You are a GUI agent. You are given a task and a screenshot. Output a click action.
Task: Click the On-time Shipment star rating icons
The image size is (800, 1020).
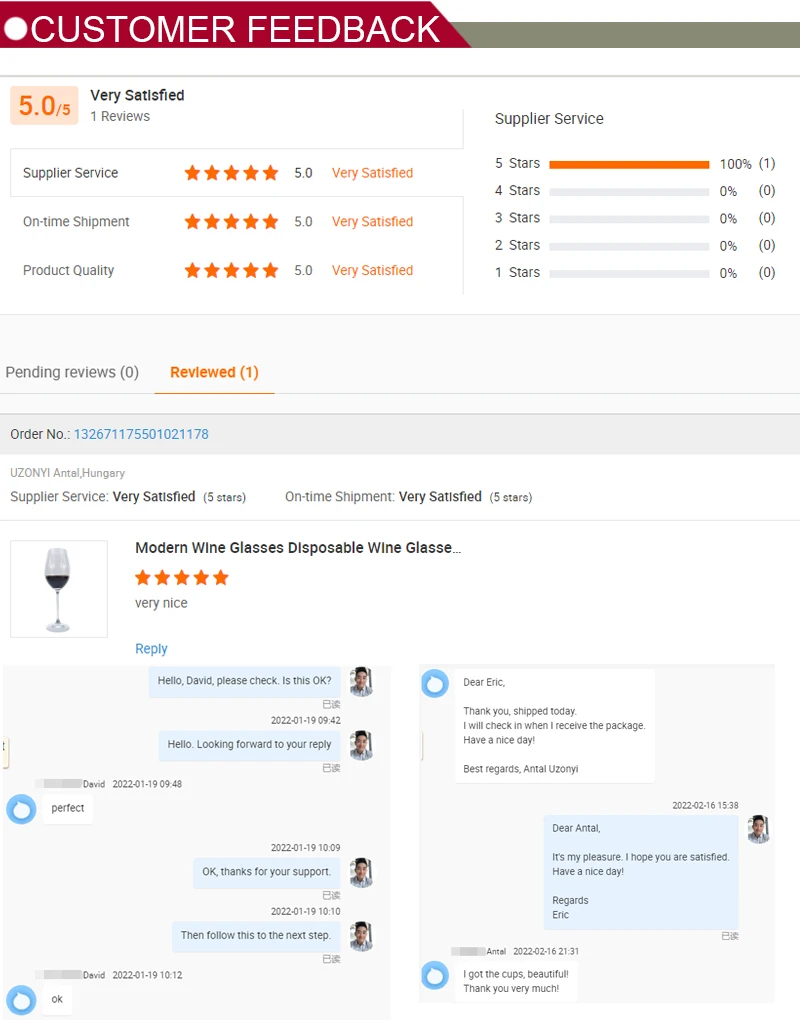[x=231, y=222]
